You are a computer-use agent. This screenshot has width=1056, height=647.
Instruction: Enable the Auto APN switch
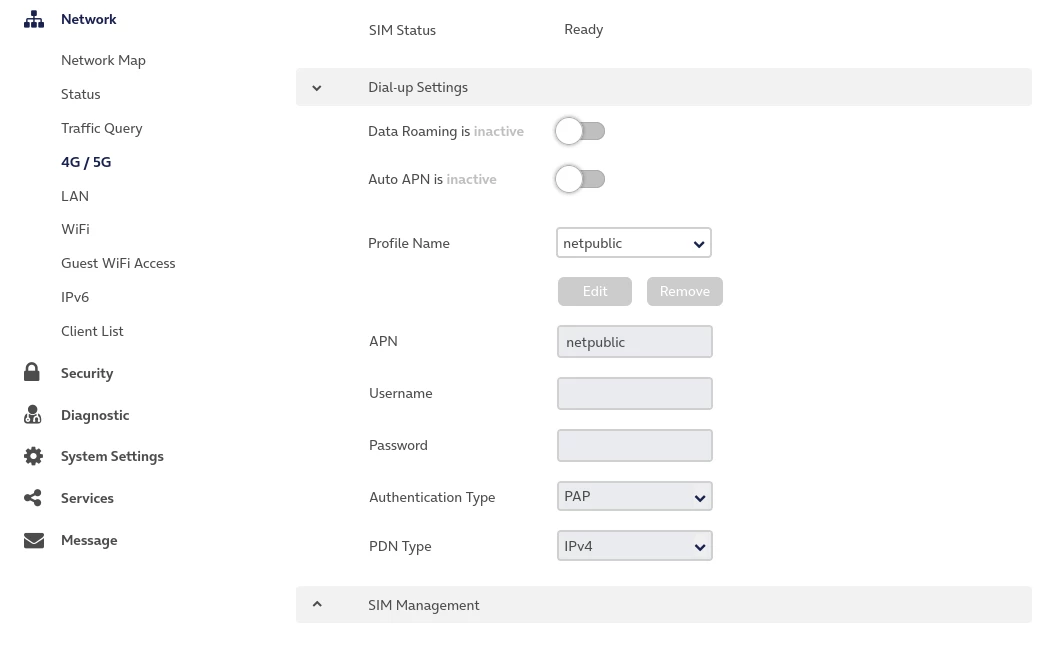point(580,179)
